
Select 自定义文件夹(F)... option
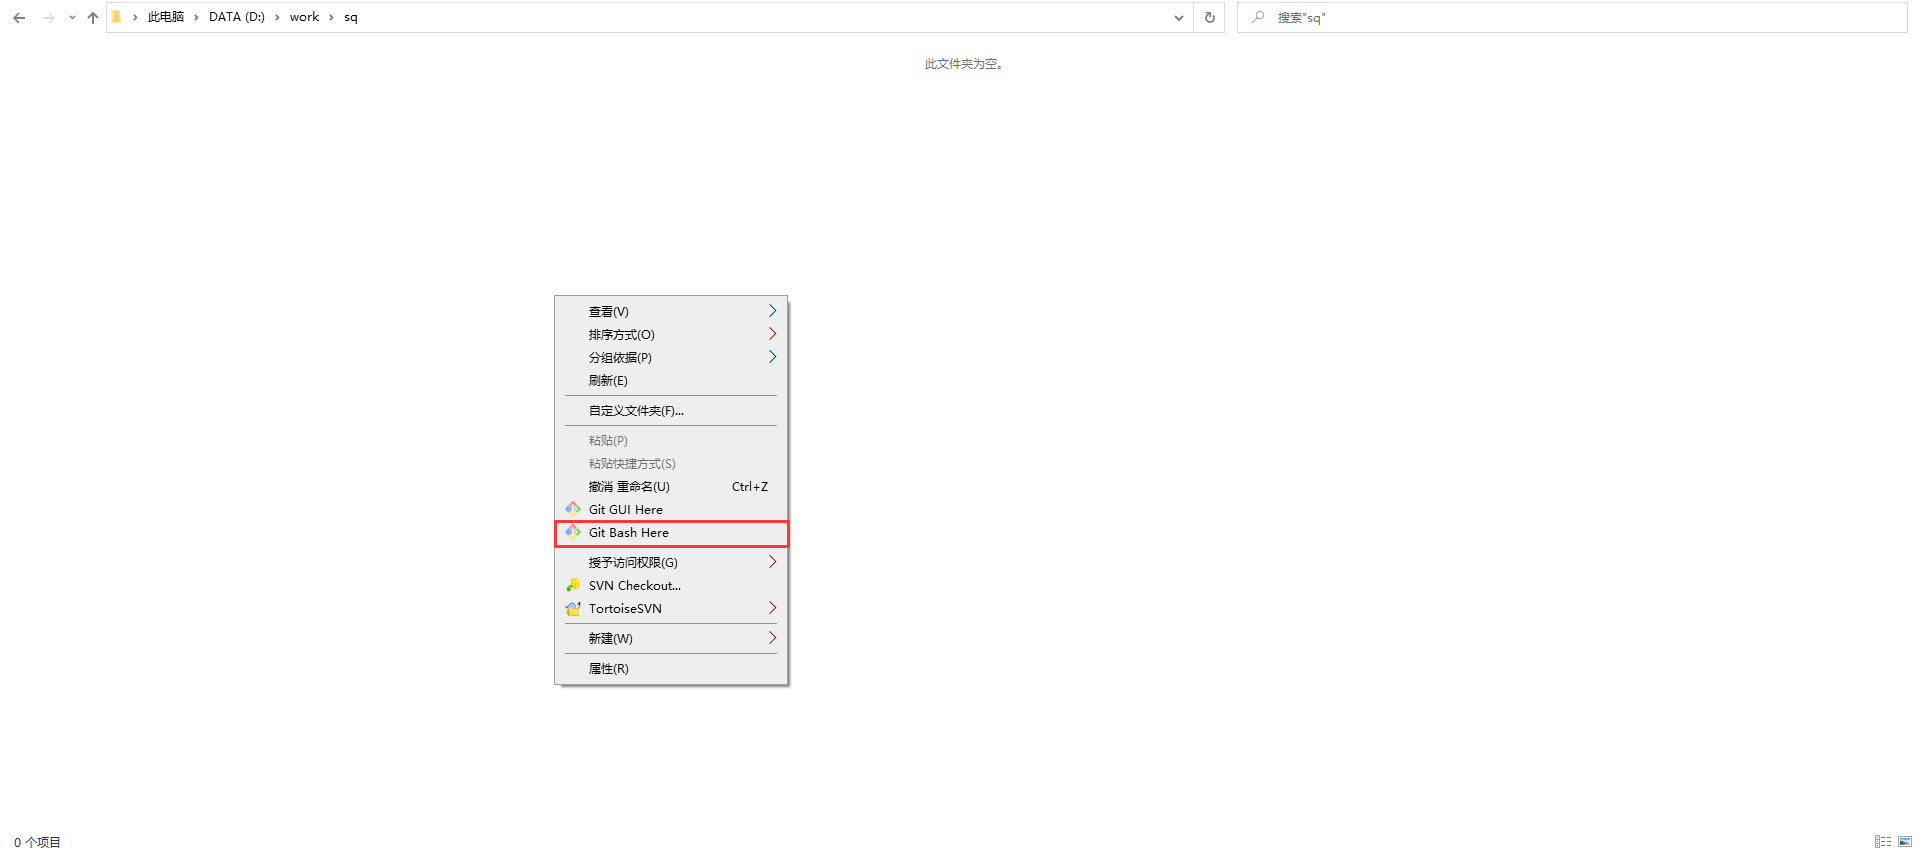(671, 411)
